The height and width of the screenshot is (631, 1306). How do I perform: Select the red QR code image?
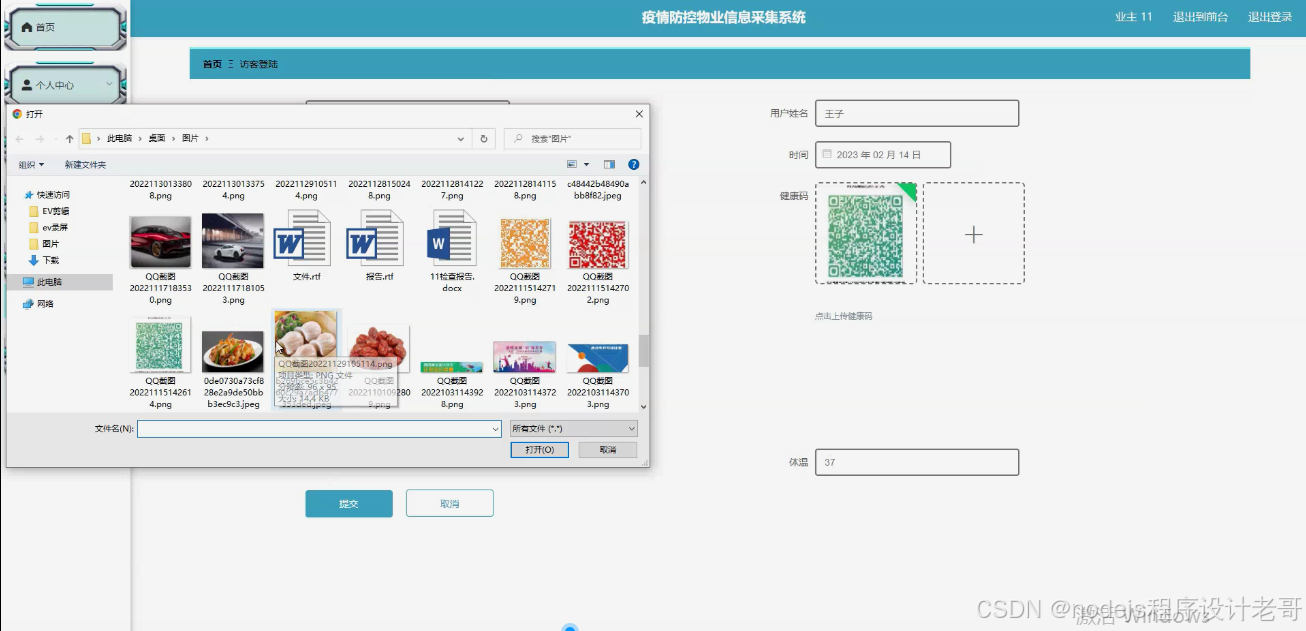point(598,243)
